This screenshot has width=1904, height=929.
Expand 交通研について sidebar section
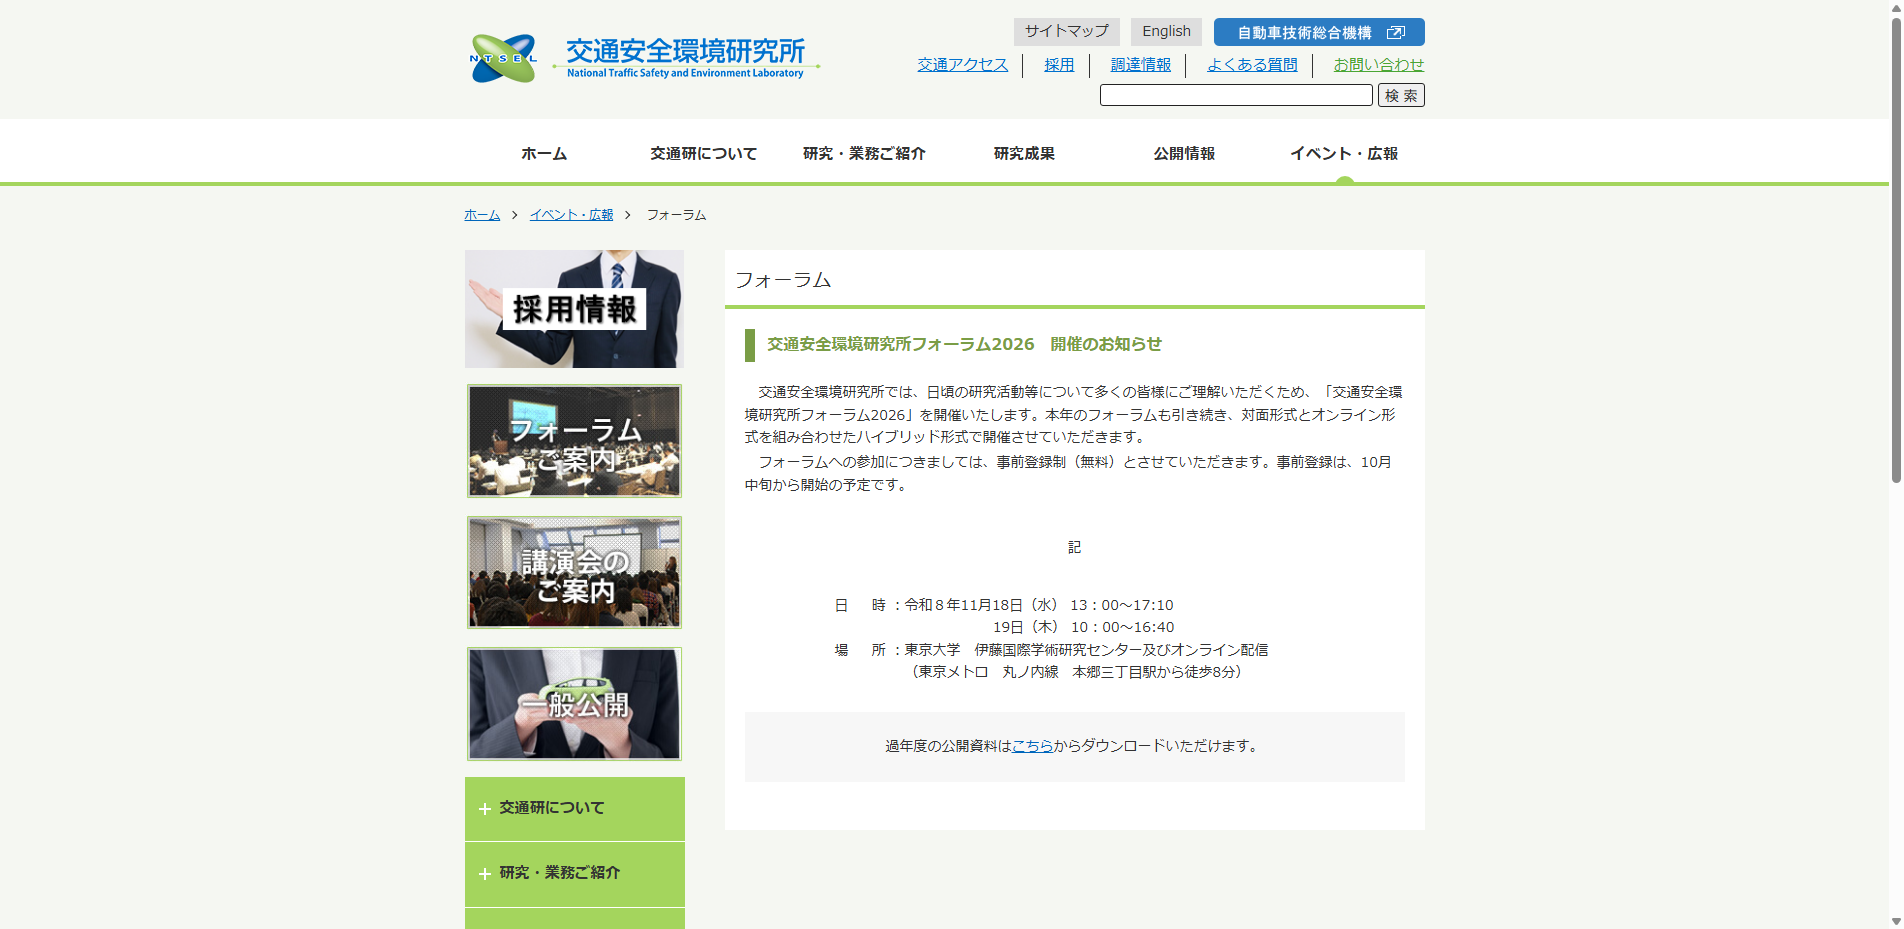click(x=575, y=808)
